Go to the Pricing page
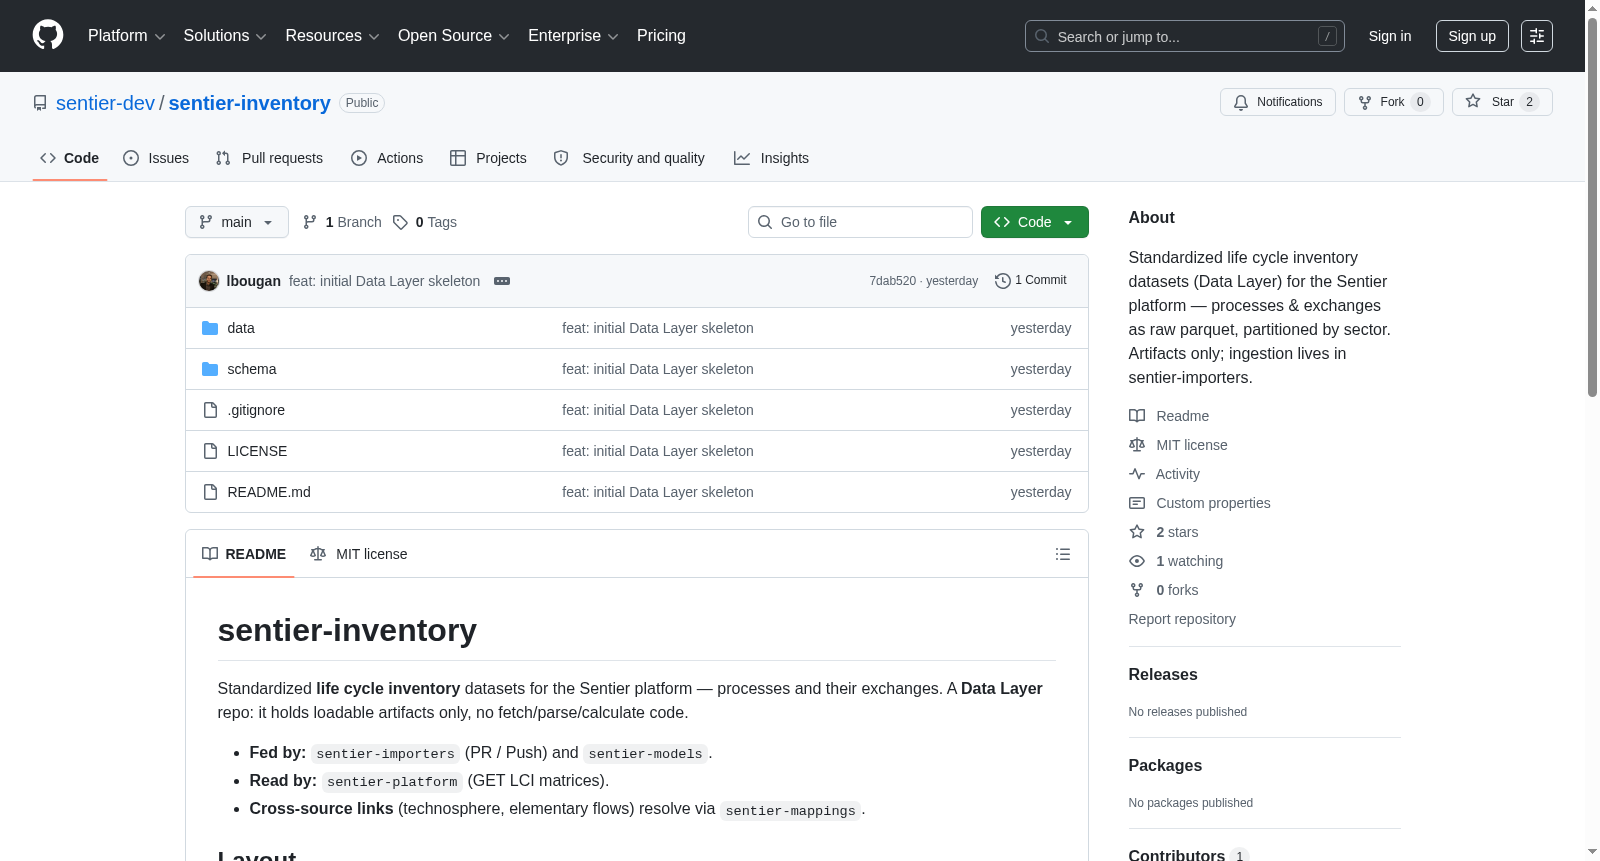 point(661,36)
